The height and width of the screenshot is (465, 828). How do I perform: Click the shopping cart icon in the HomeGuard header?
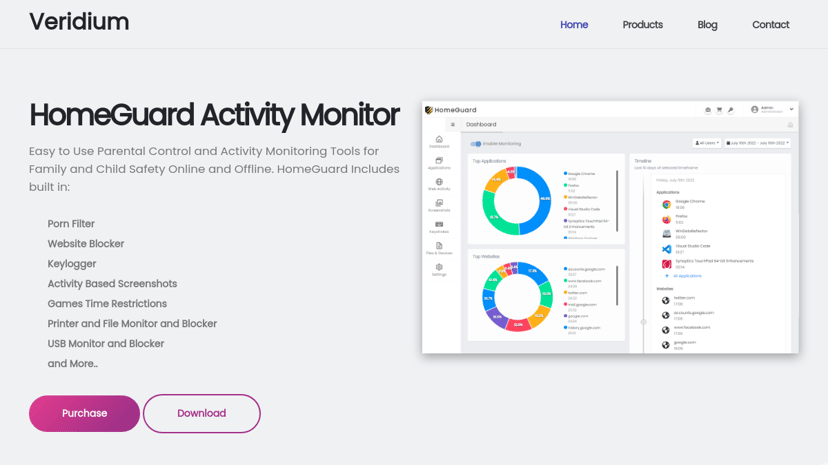(x=719, y=110)
